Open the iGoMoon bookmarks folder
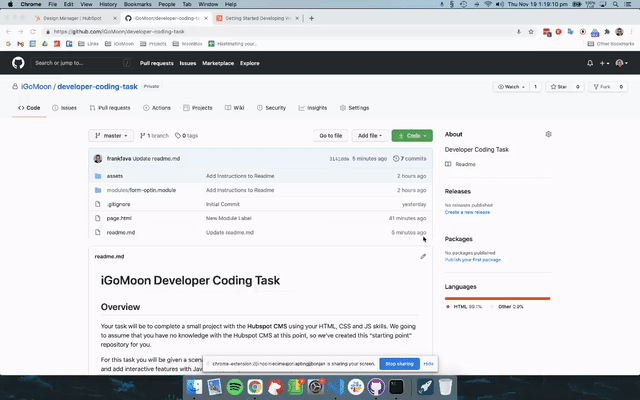Image resolution: width=640 pixels, height=400 pixels. point(119,44)
